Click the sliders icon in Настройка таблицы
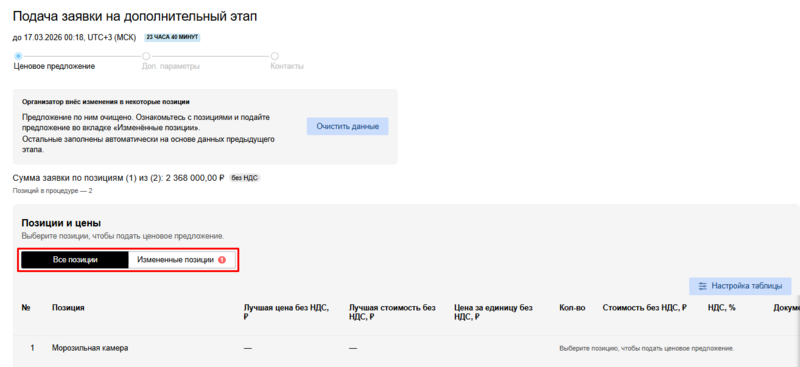This screenshot has height=367, width=800. [x=703, y=286]
